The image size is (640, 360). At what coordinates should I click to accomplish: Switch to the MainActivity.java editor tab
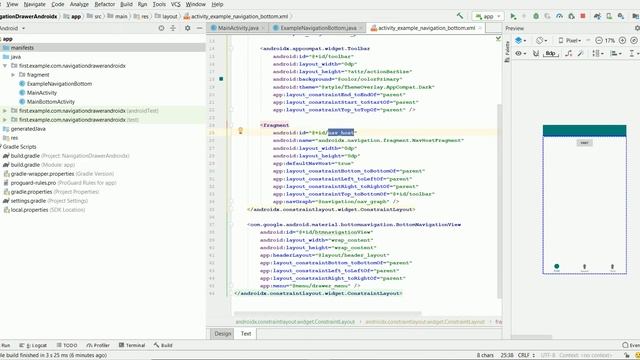click(x=238, y=28)
